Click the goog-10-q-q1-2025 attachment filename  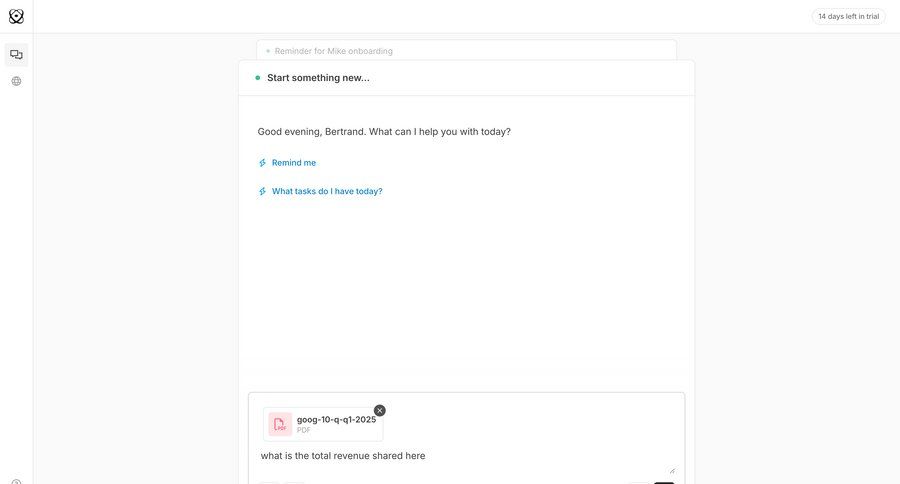click(336, 419)
